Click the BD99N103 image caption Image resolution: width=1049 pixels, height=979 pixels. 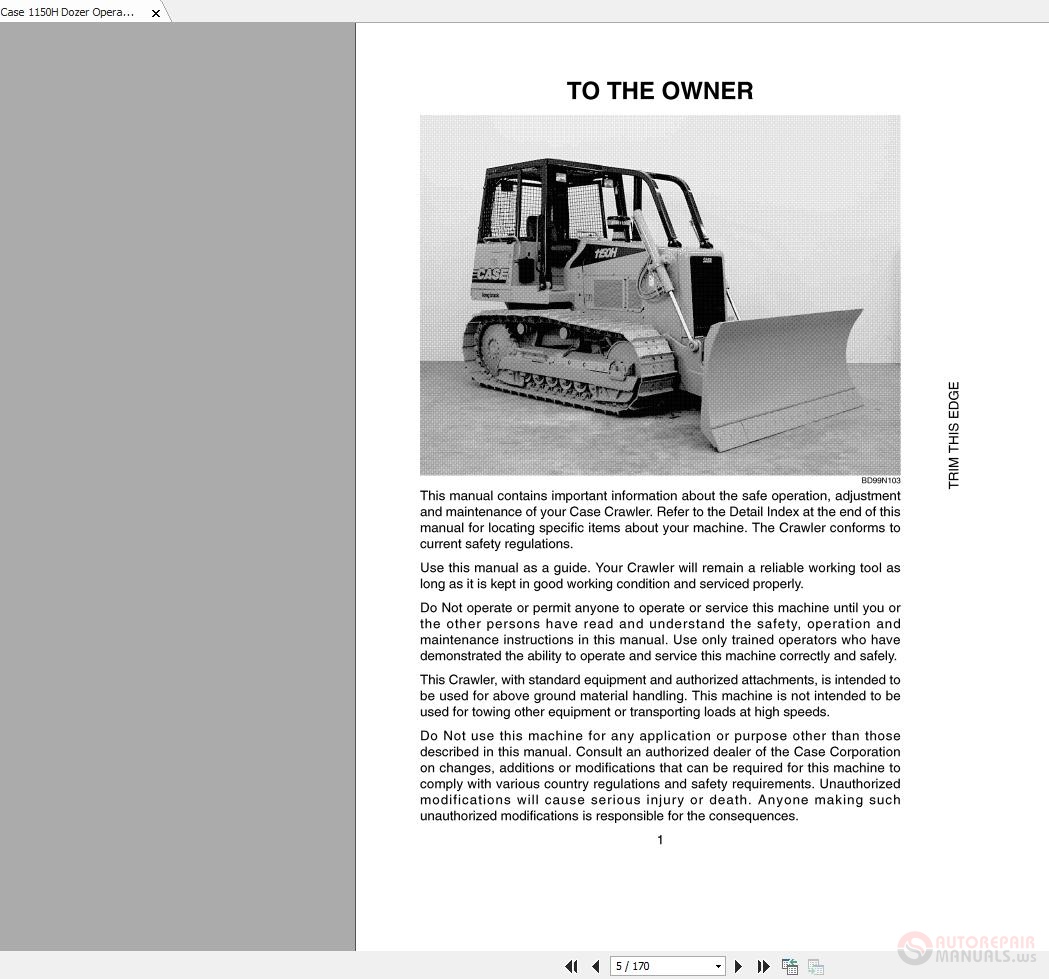pyautogui.click(x=880, y=481)
